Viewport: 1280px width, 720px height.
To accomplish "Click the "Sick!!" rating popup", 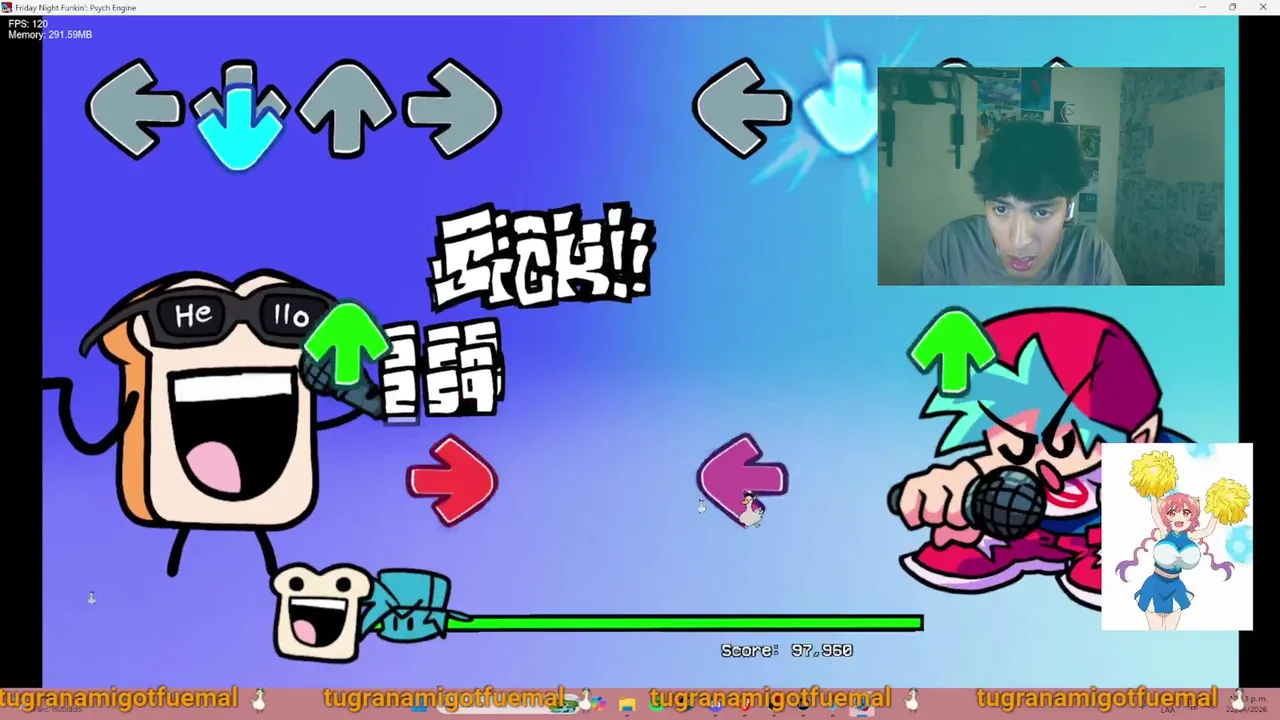I will coord(543,258).
